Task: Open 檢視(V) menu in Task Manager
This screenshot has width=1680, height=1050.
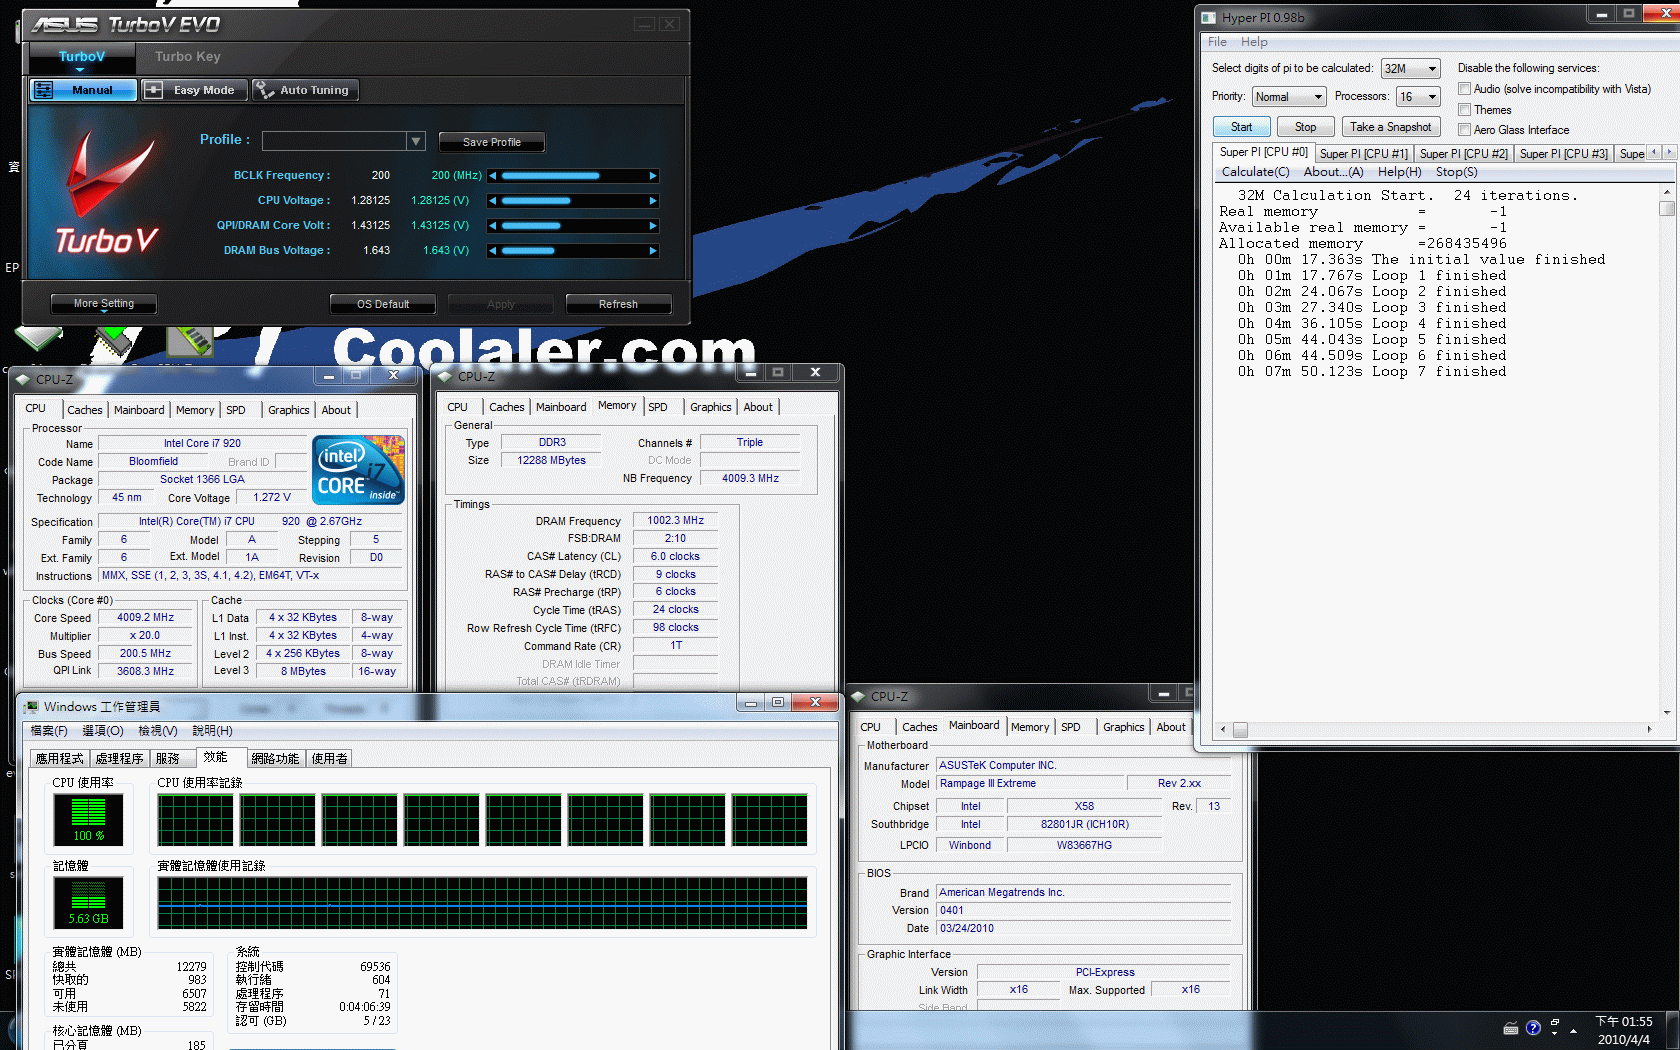Action: coord(157,731)
